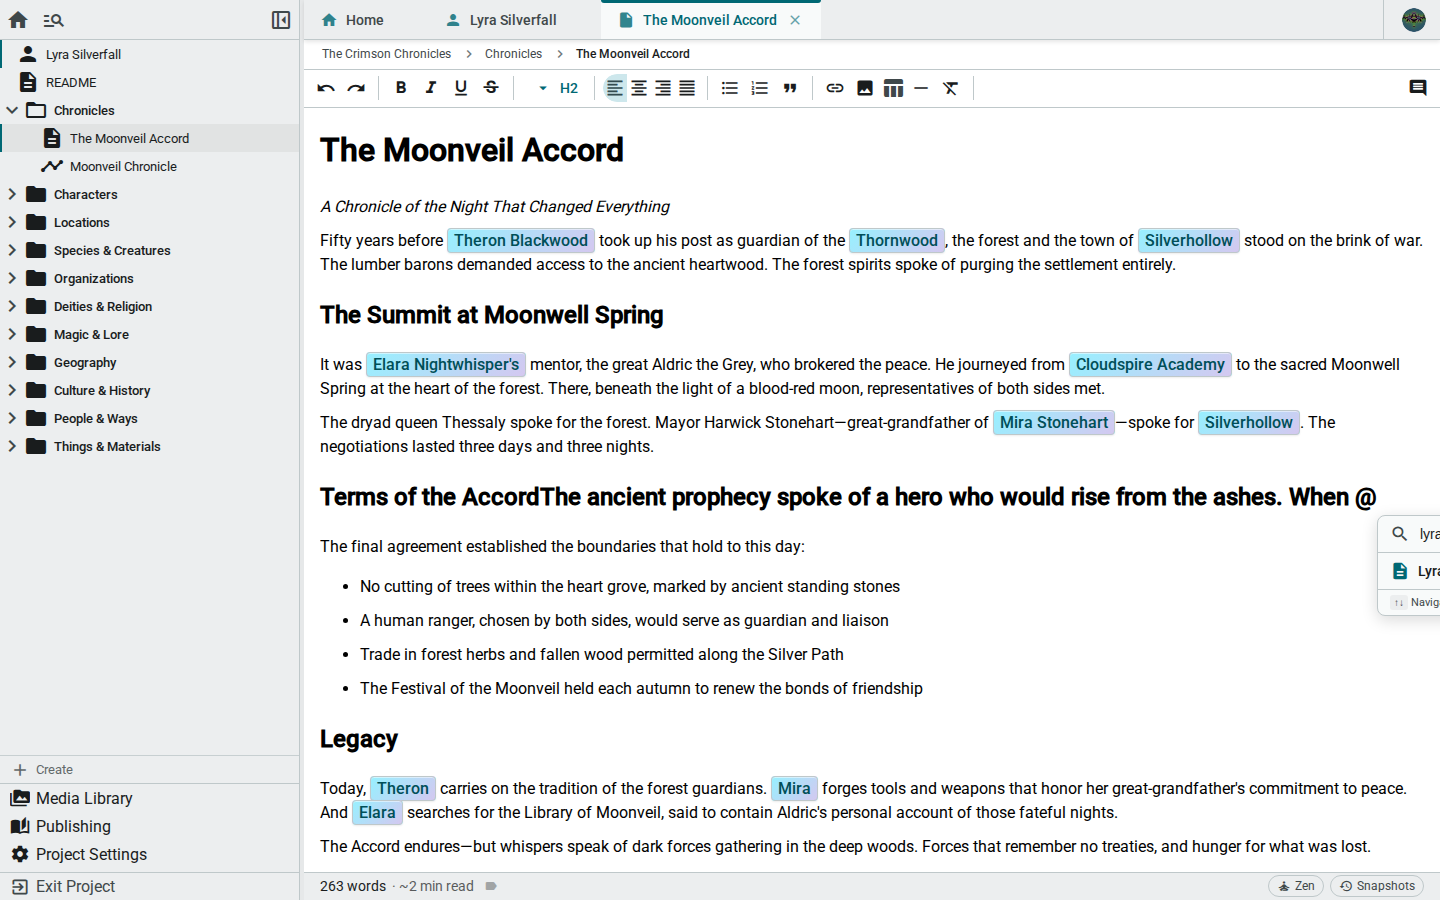The width and height of the screenshot is (1440, 900).
Task: Close The Moonveil Accord tab
Action: click(x=795, y=20)
